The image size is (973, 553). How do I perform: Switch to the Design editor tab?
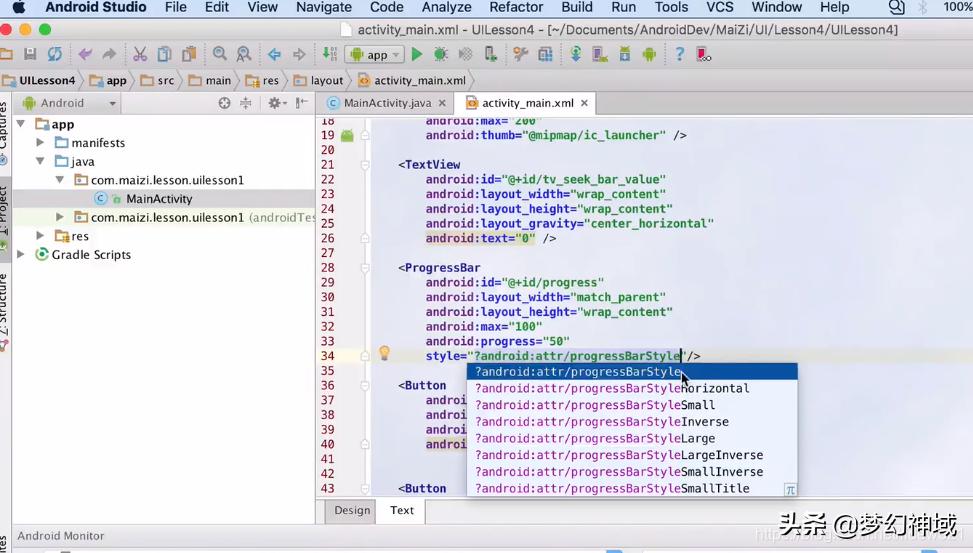point(352,510)
